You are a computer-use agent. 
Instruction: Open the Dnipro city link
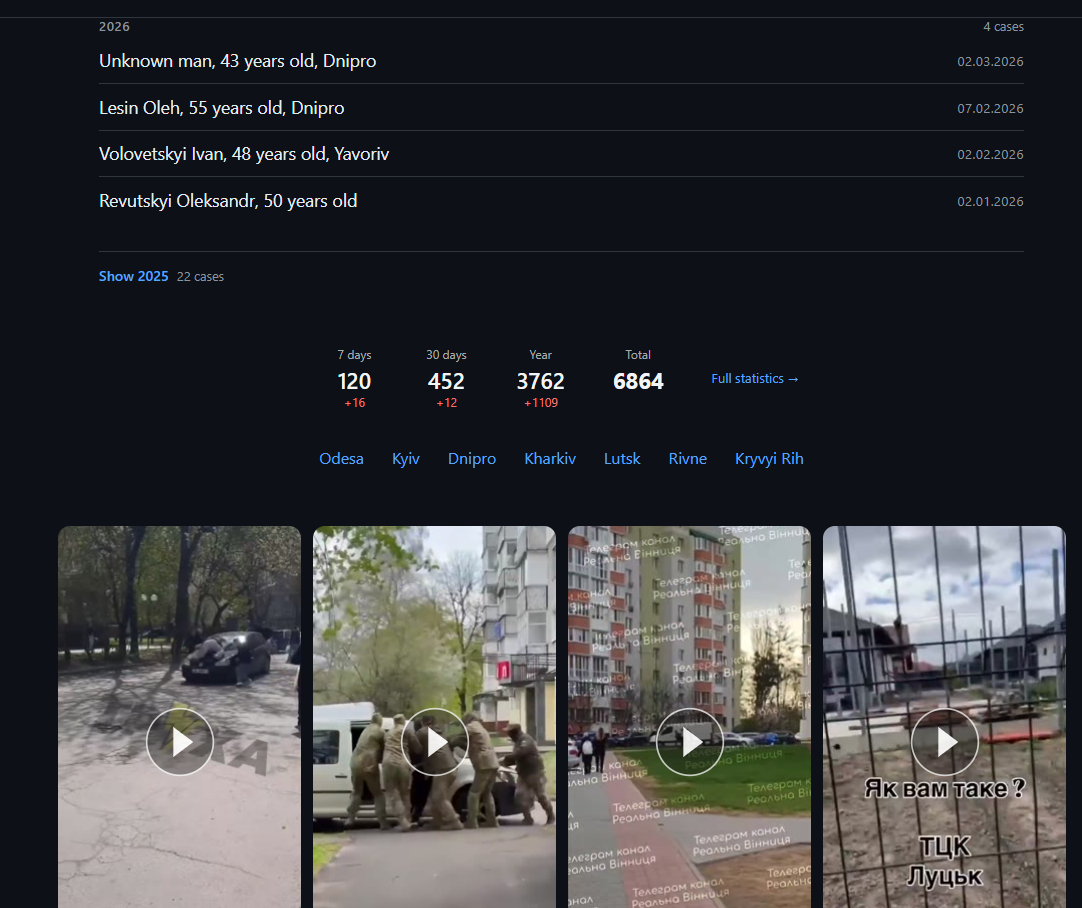click(472, 459)
